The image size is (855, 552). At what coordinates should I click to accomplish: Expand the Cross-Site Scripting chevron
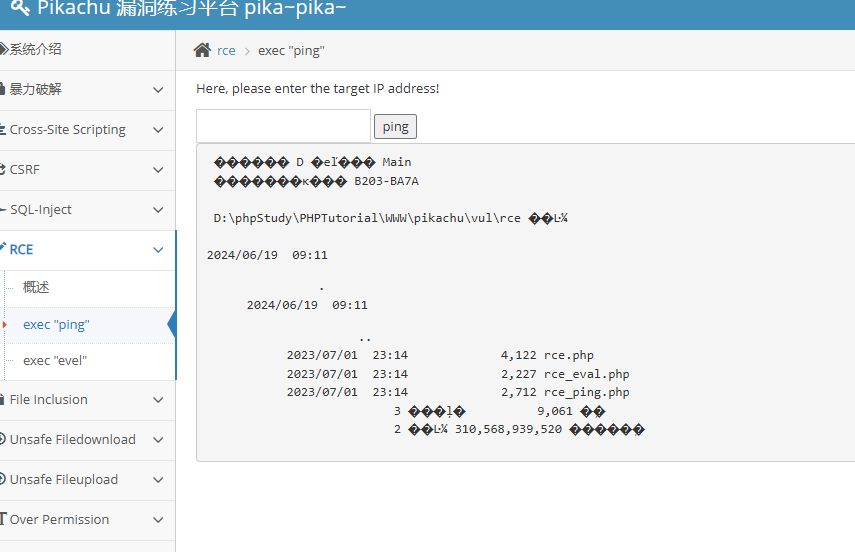pos(158,130)
